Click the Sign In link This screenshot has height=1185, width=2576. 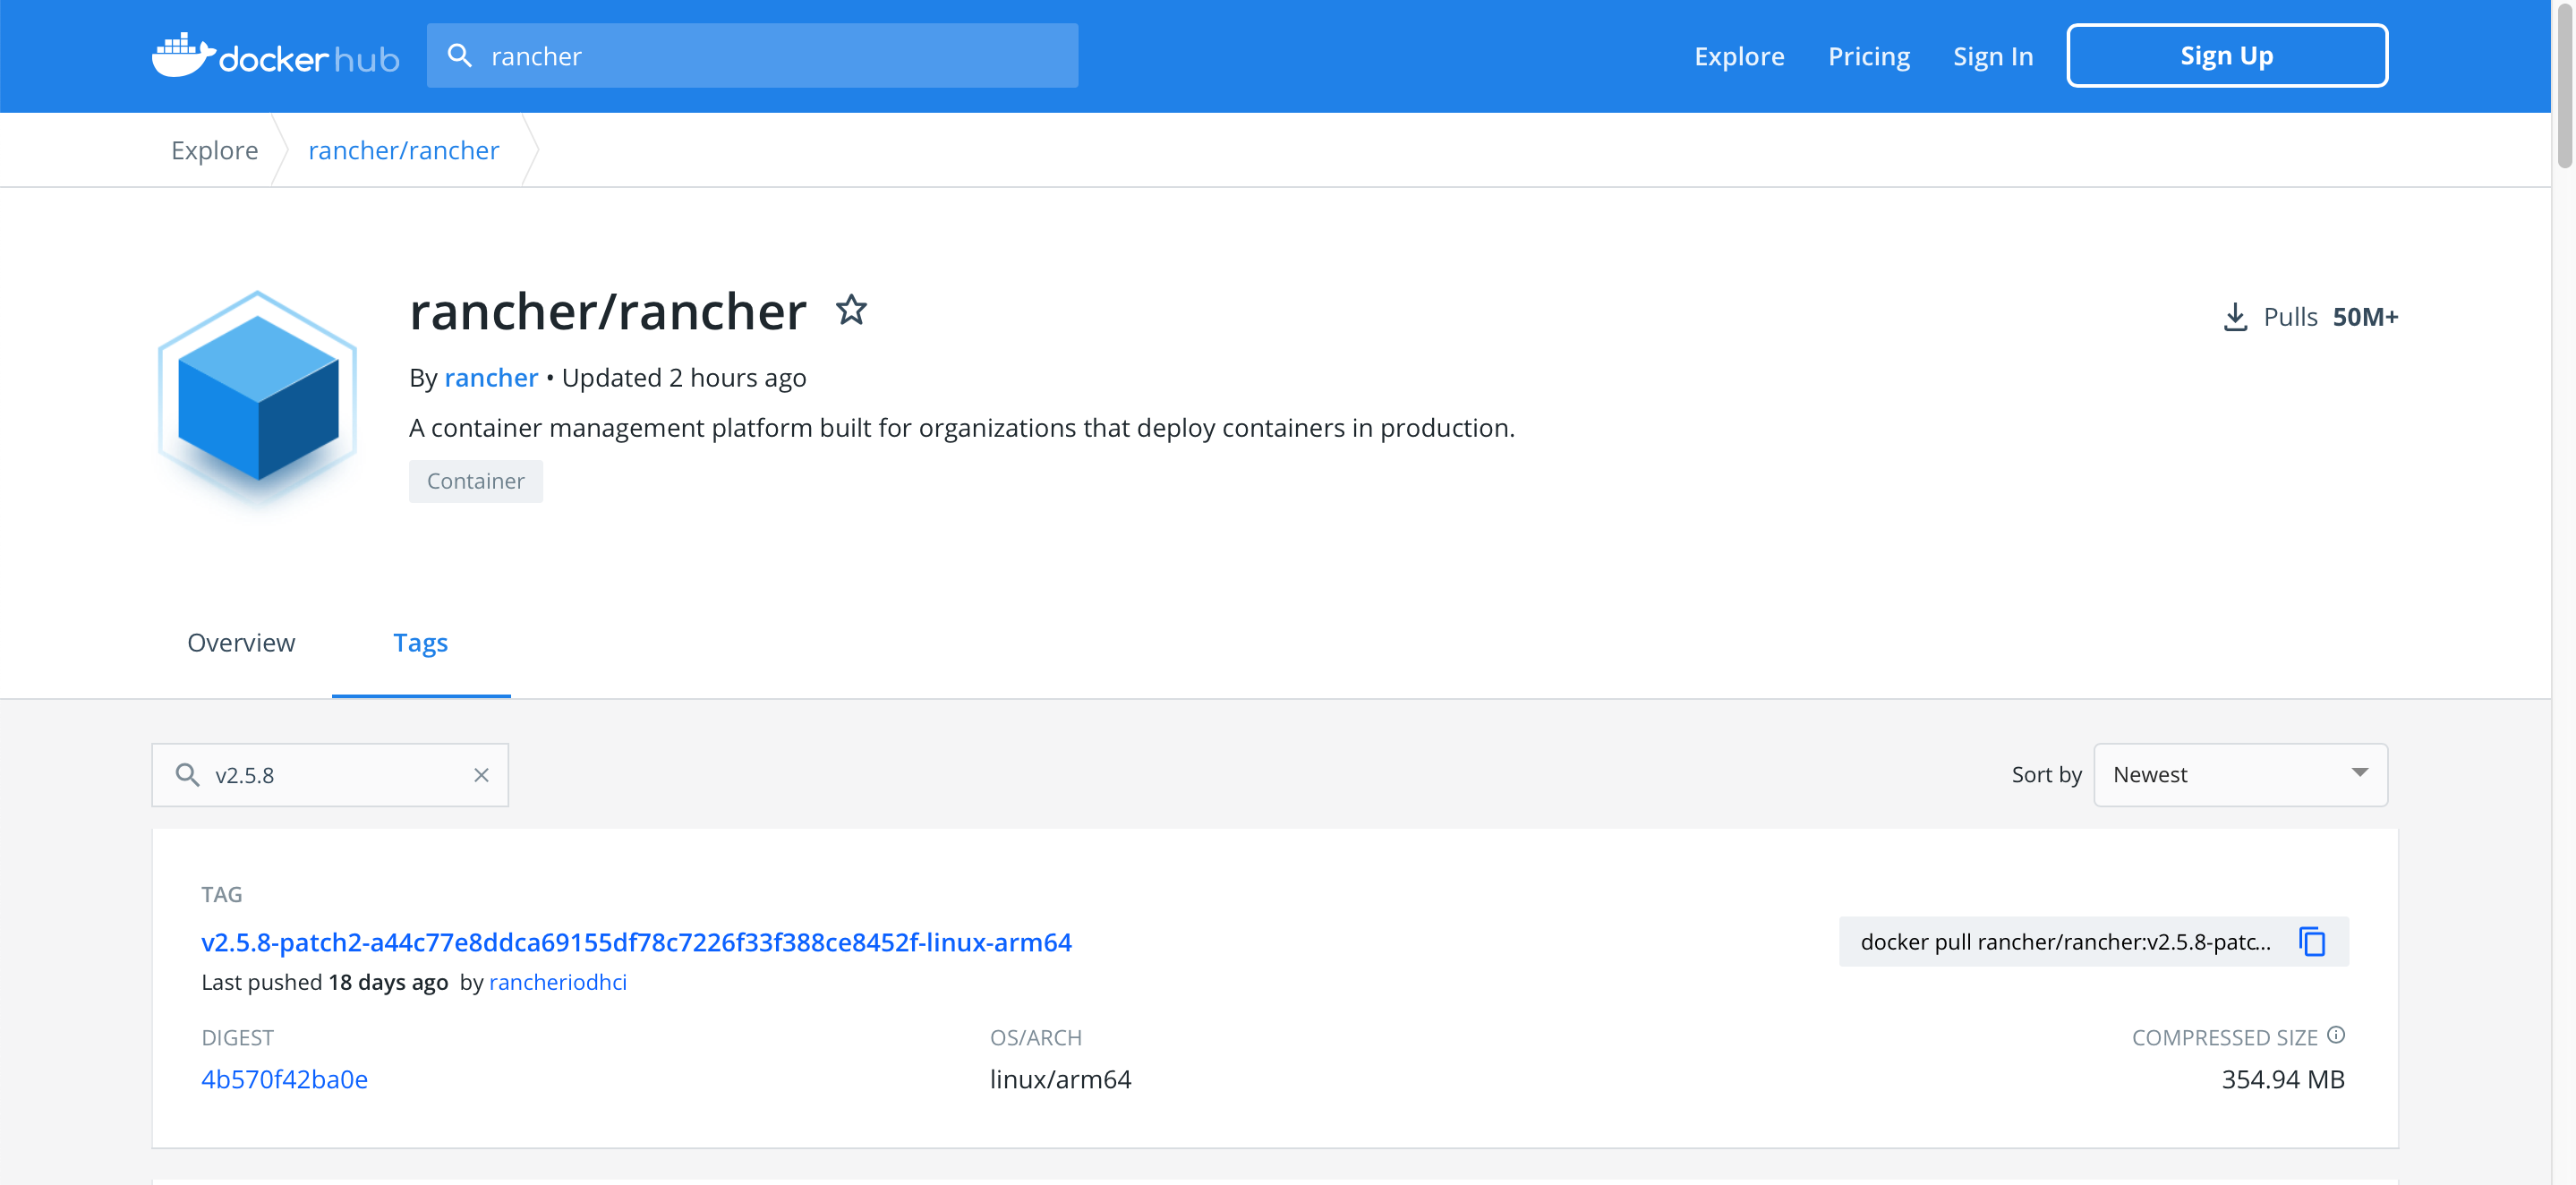click(1992, 56)
